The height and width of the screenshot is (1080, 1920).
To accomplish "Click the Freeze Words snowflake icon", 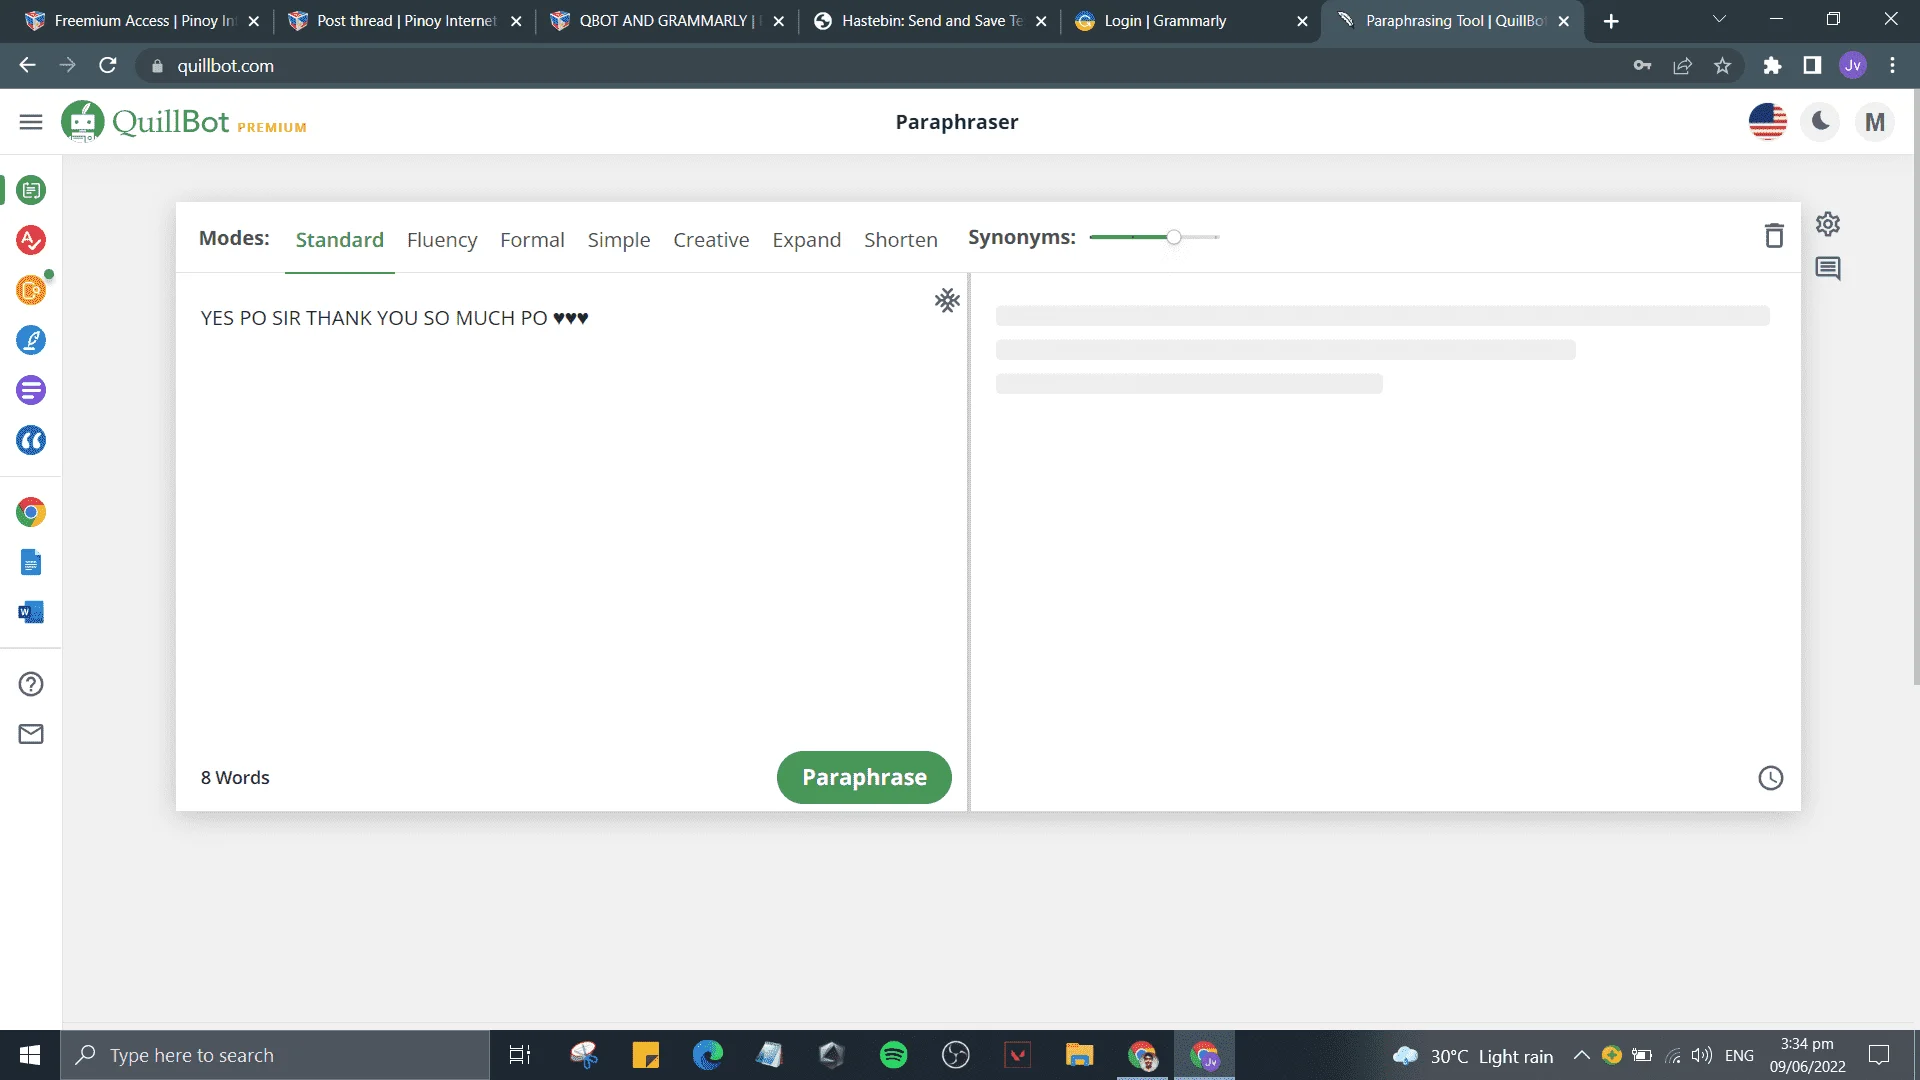I will [x=947, y=300].
